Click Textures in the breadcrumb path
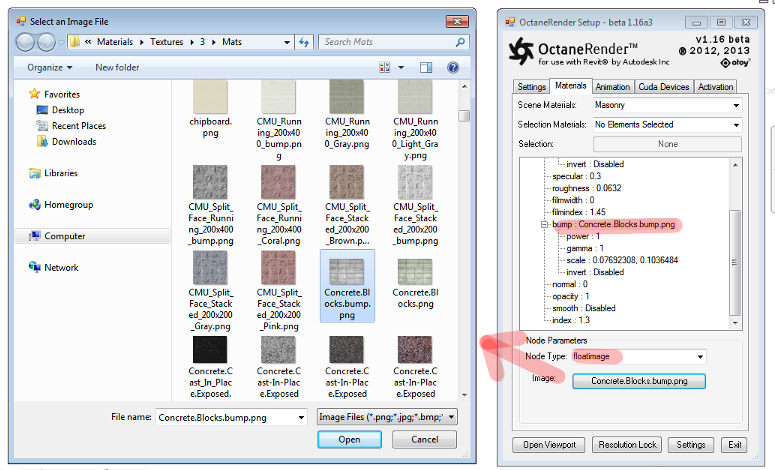 click(167, 42)
